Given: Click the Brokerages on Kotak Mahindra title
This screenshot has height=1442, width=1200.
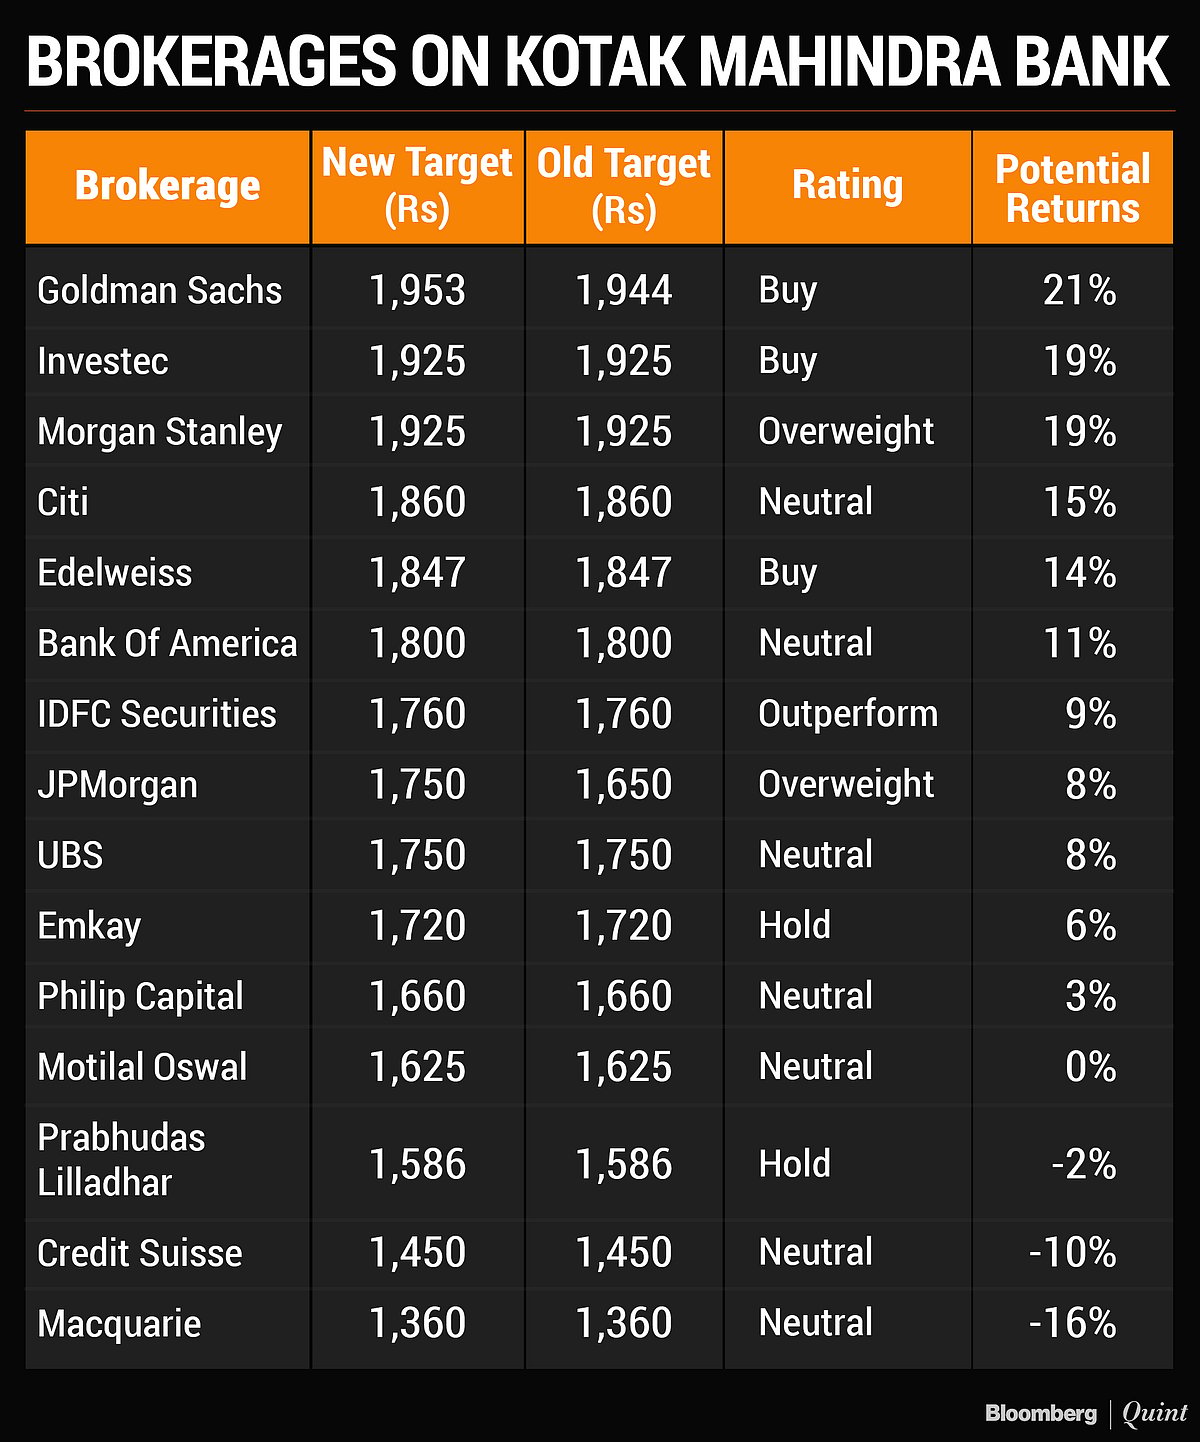Looking at the screenshot, I should [597, 62].
